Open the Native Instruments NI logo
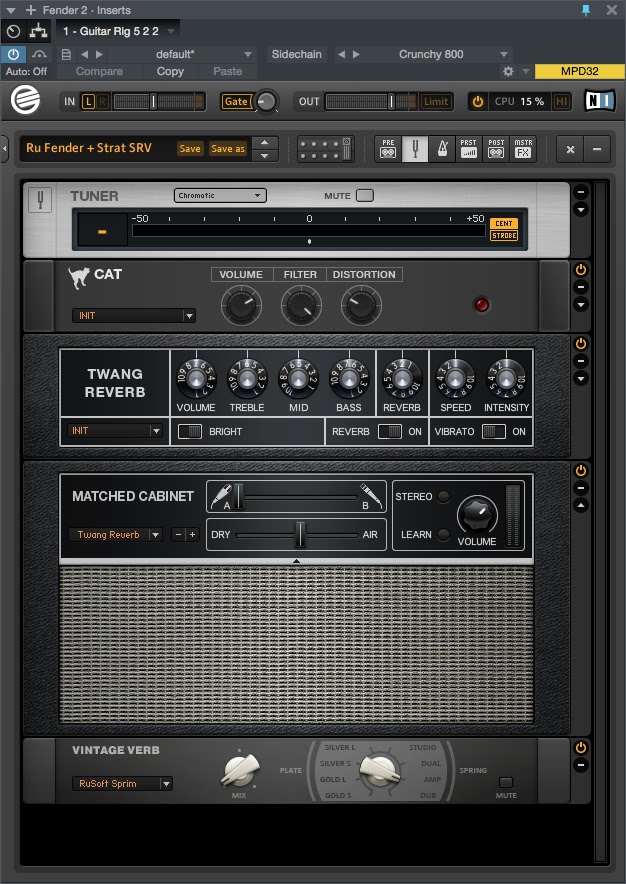 pos(599,101)
